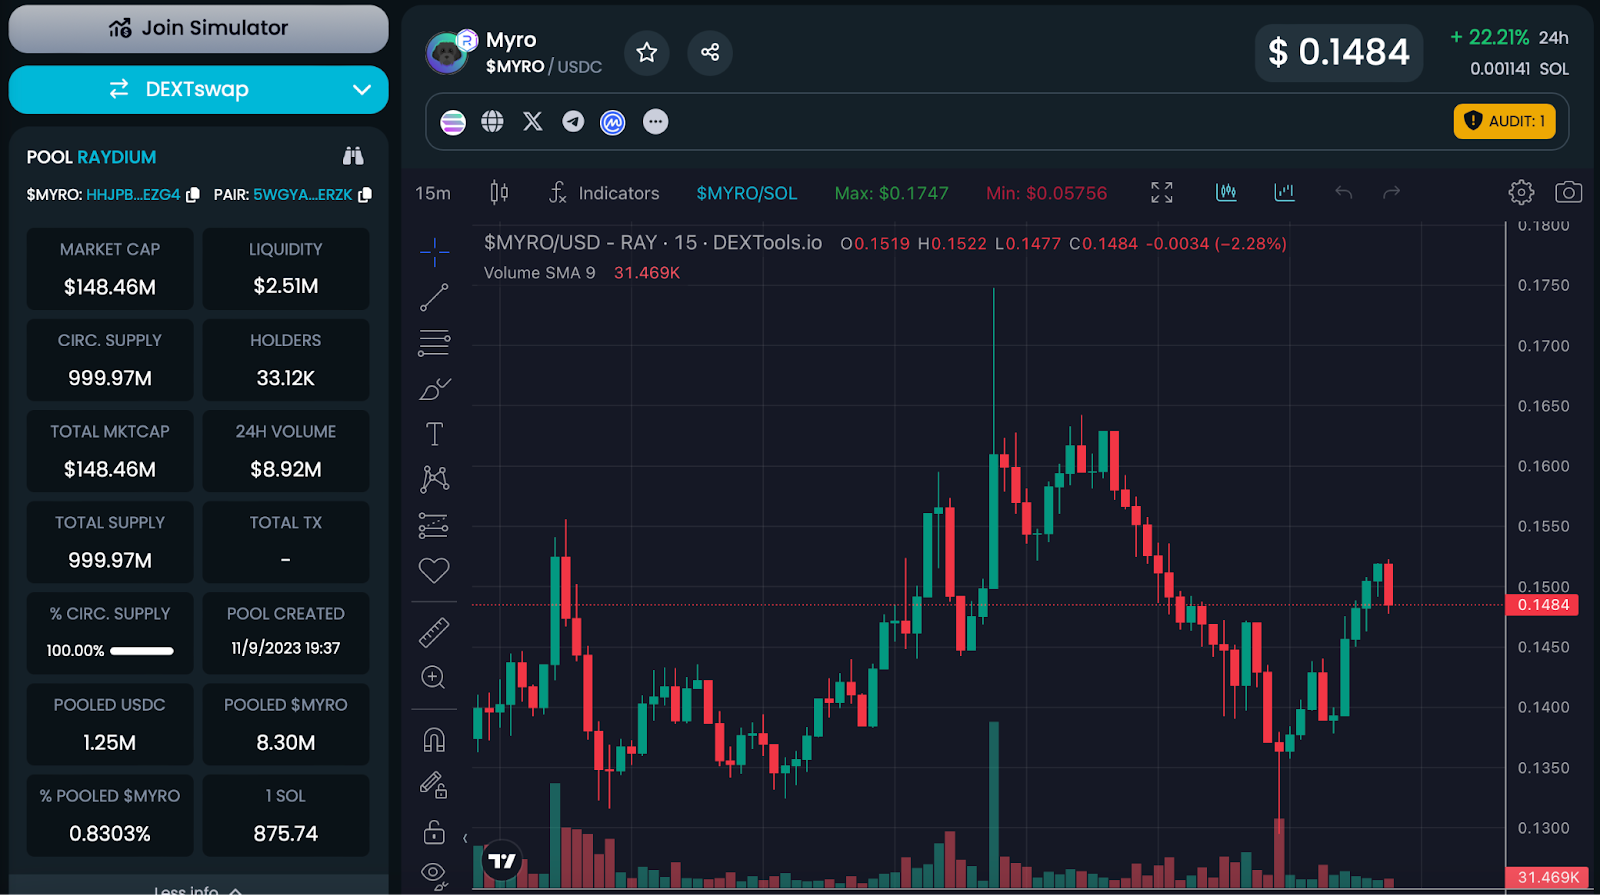1600x895 pixels.
Task: Open pool explorer binoculars icon
Action: pyautogui.click(x=353, y=156)
